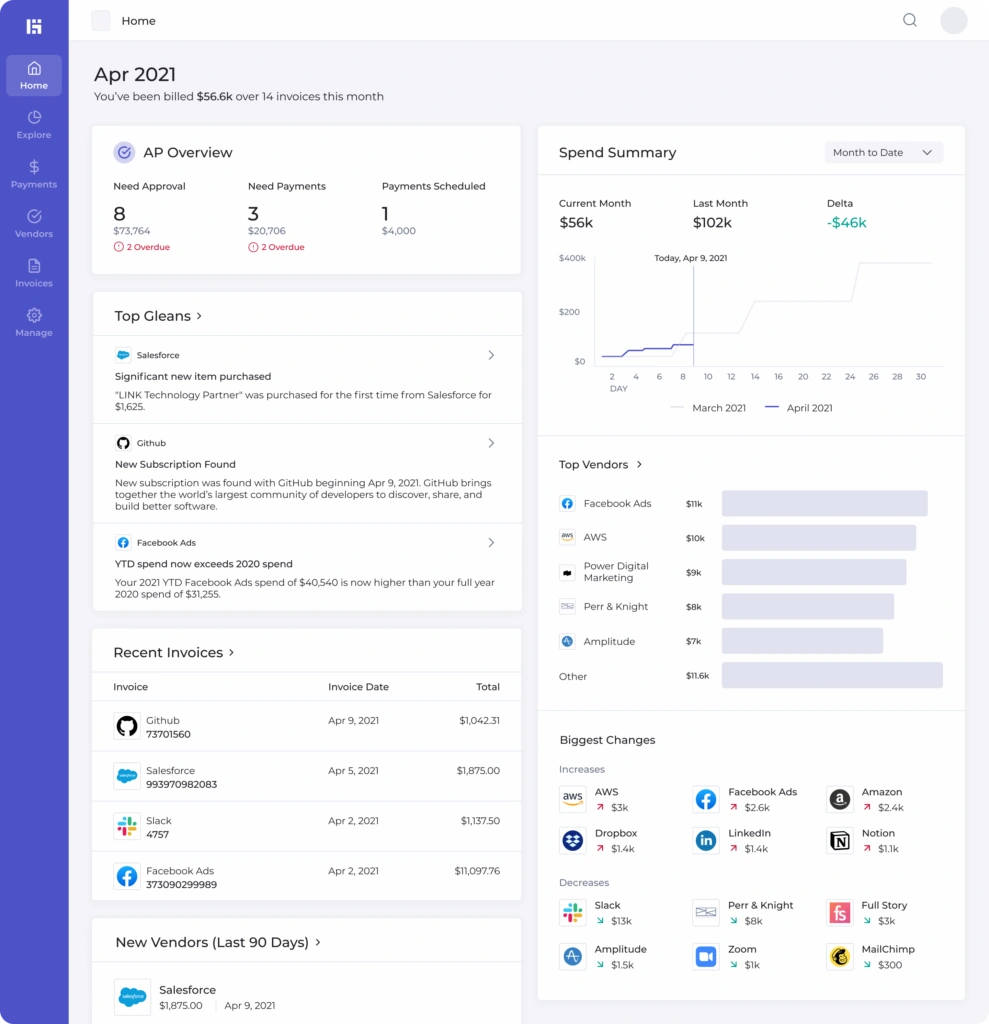Expand the Salesforce glean chevron

click(491, 355)
